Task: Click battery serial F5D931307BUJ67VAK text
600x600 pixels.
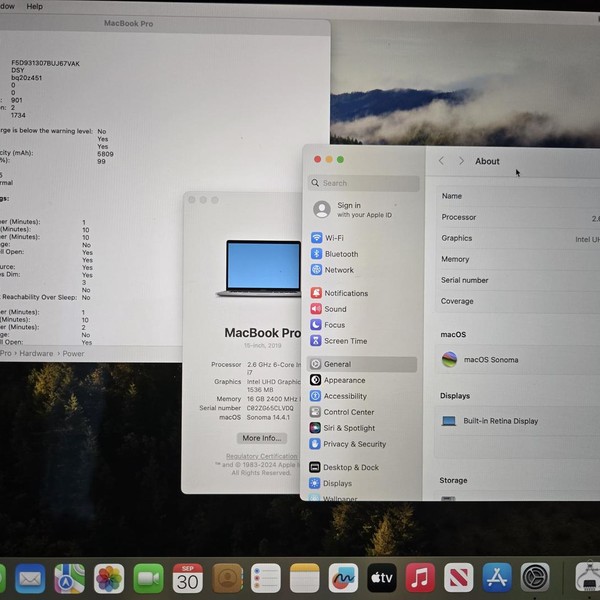Action: (46, 63)
